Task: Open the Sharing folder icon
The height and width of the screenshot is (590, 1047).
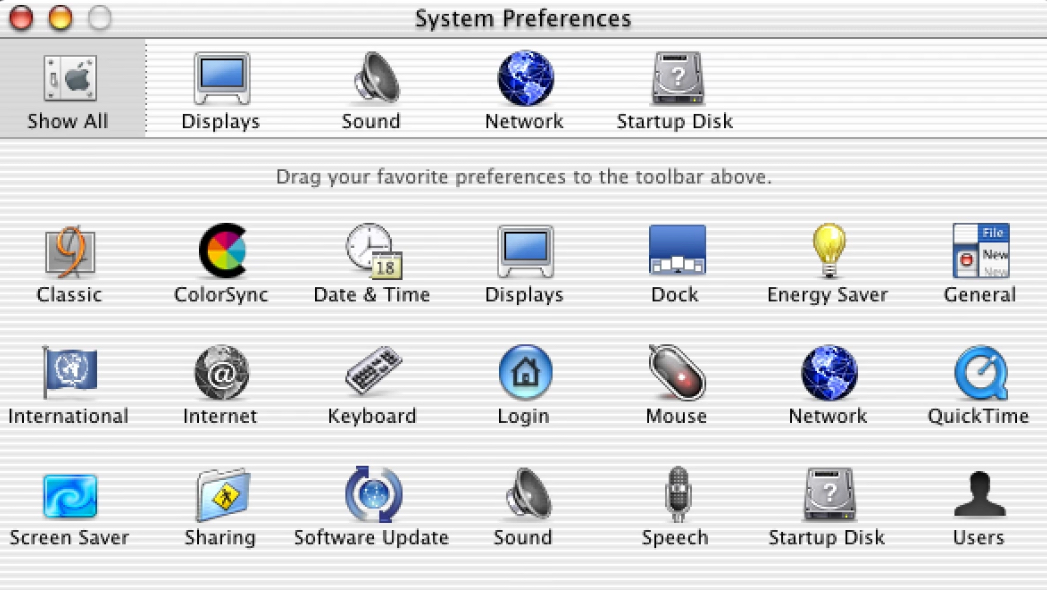Action: [x=223, y=495]
